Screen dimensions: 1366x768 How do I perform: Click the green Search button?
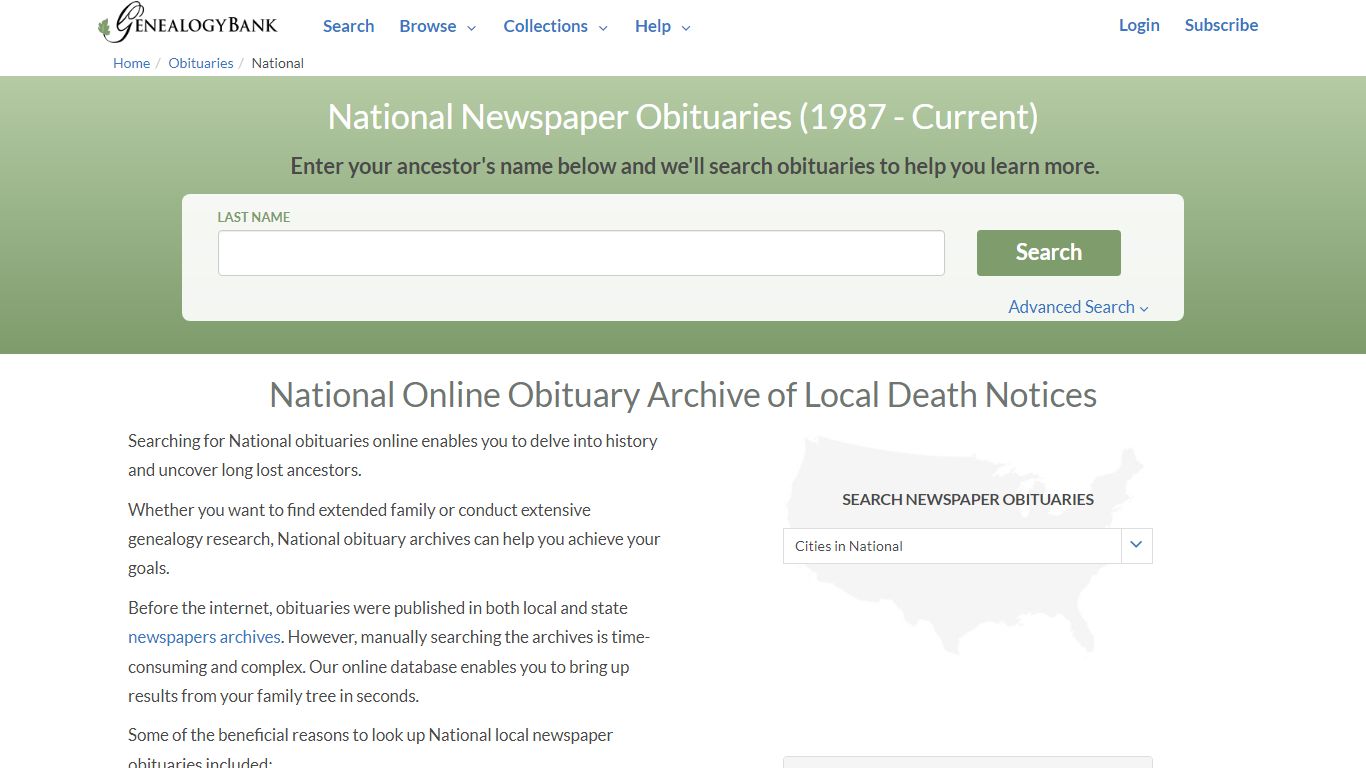pyautogui.click(x=1048, y=253)
